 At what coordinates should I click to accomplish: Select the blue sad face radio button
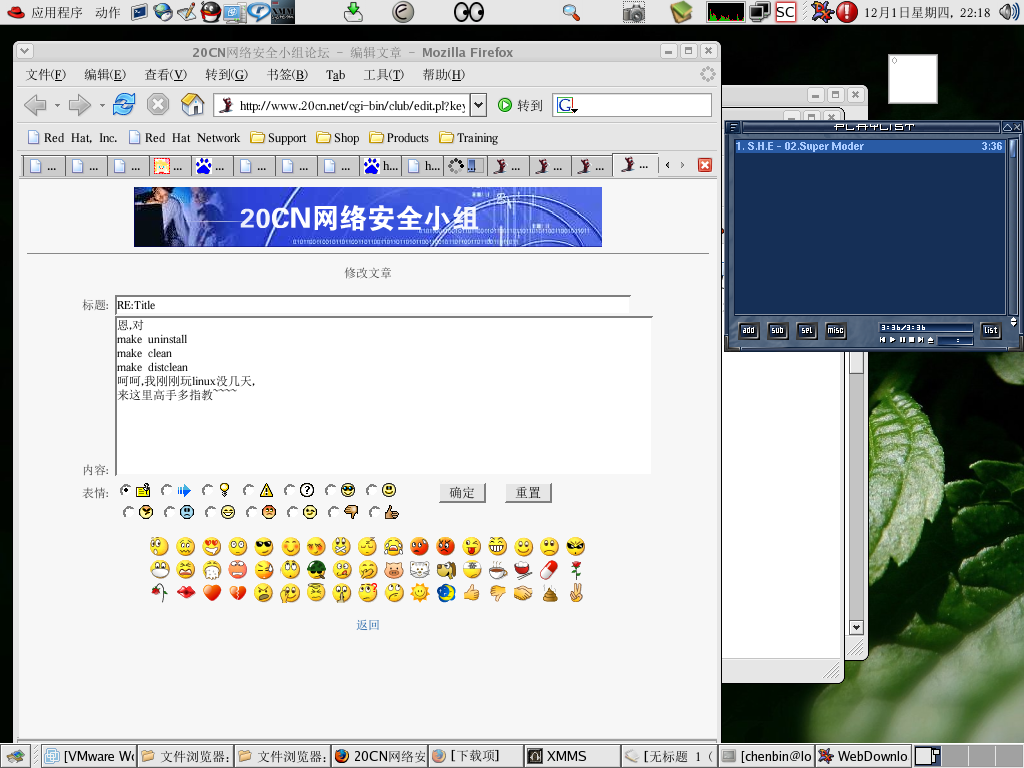(x=170, y=512)
